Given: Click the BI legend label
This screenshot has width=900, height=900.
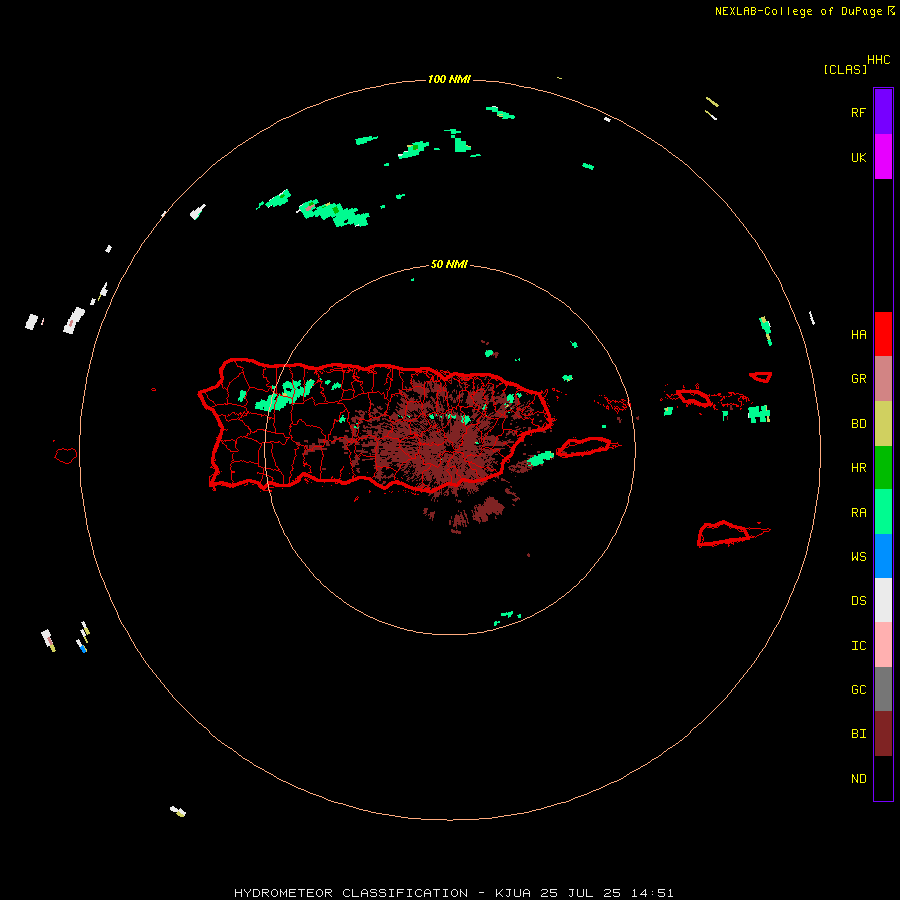Looking at the screenshot, I should tap(858, 734).
